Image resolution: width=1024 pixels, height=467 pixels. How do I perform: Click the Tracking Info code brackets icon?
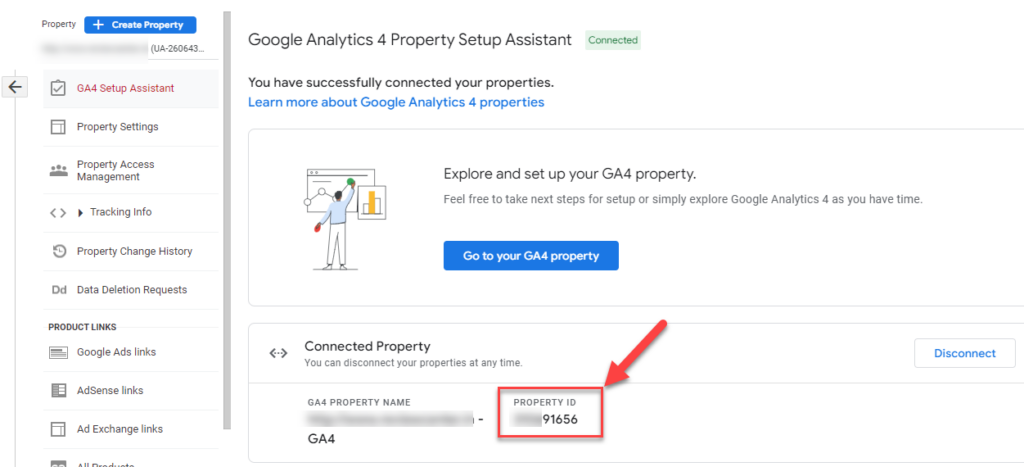point(58,212)
